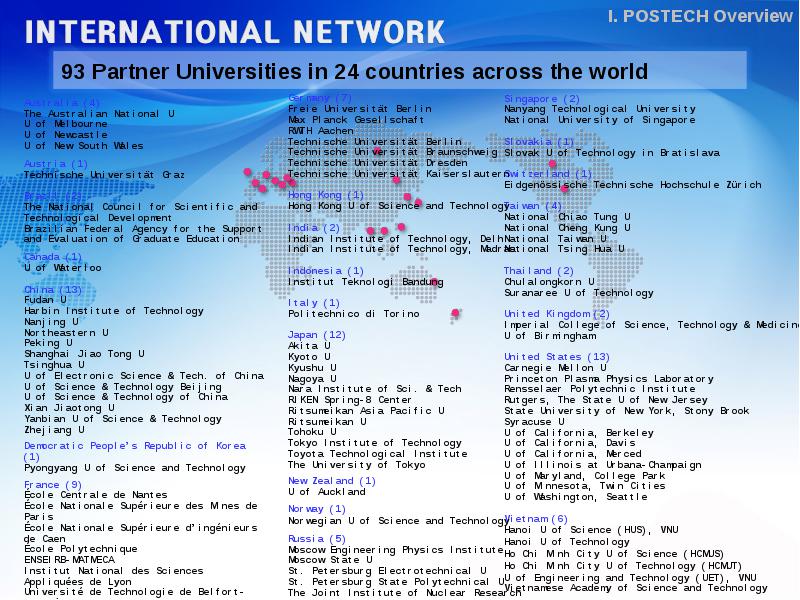Click the "Vietnam (6)" heading
800x600 pixels.
tap(536, 519)
